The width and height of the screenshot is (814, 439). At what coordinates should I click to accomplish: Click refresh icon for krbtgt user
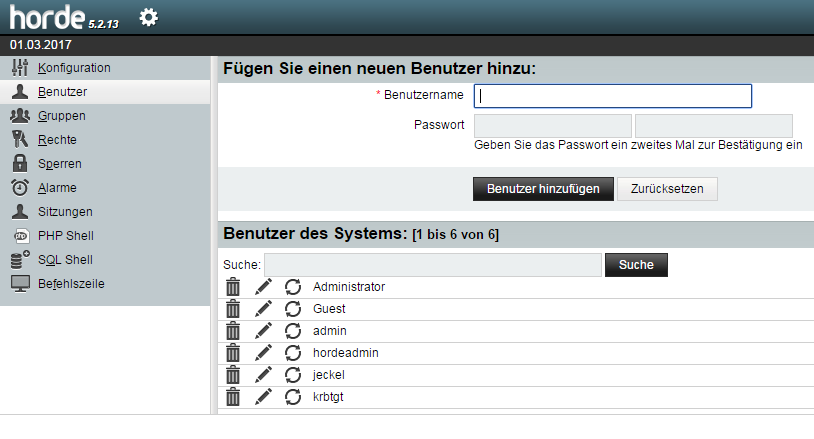(293, 397)
